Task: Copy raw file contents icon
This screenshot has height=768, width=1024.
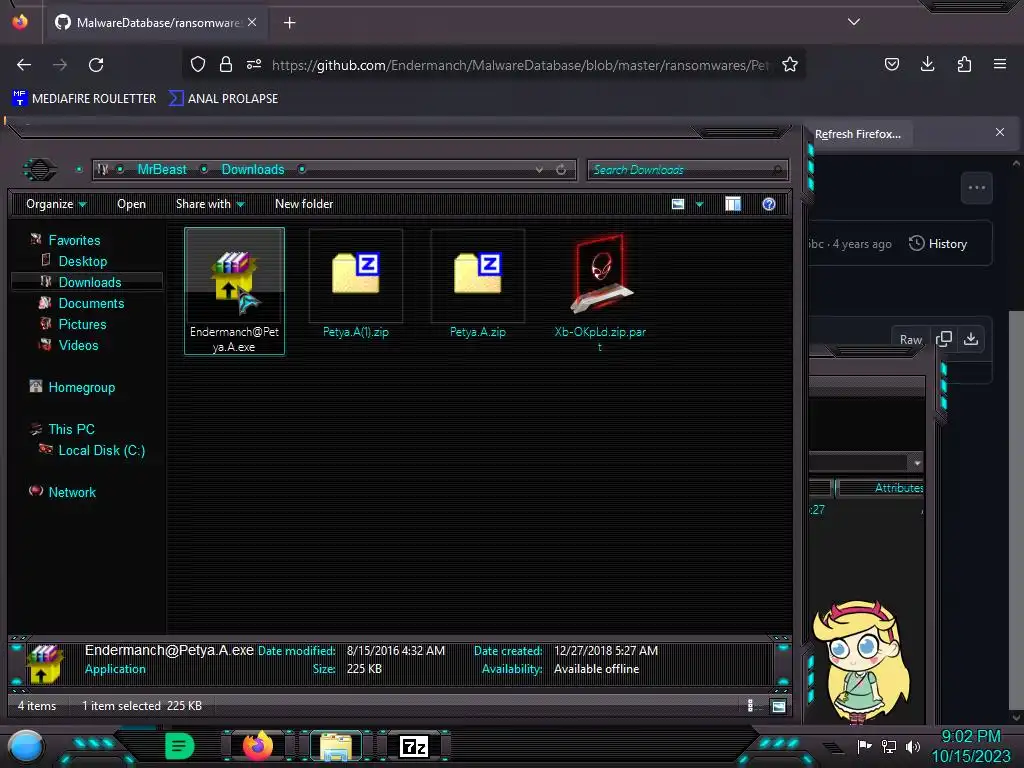Action: tap(944, 339)
